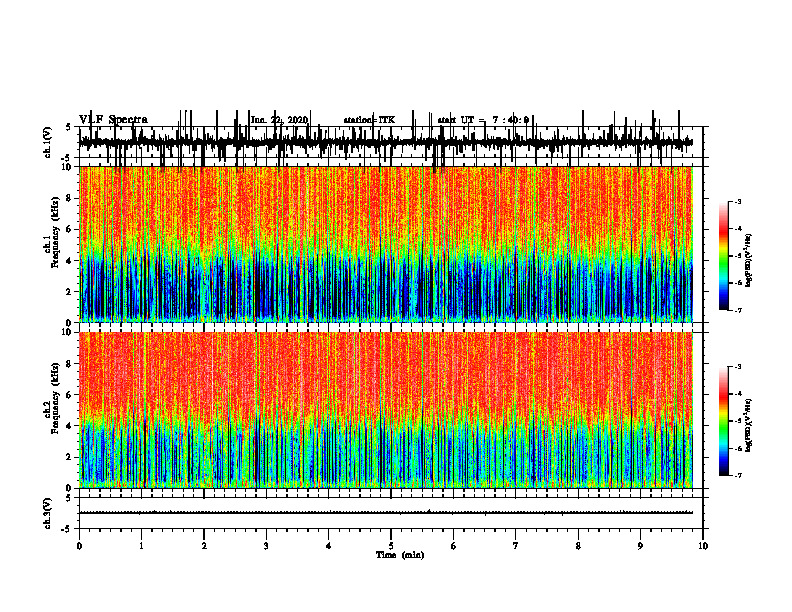The image size is (792, 612).
Task: Click the "6" kHz tick on ch.2 spectrogram
Action: coord(70,394)
